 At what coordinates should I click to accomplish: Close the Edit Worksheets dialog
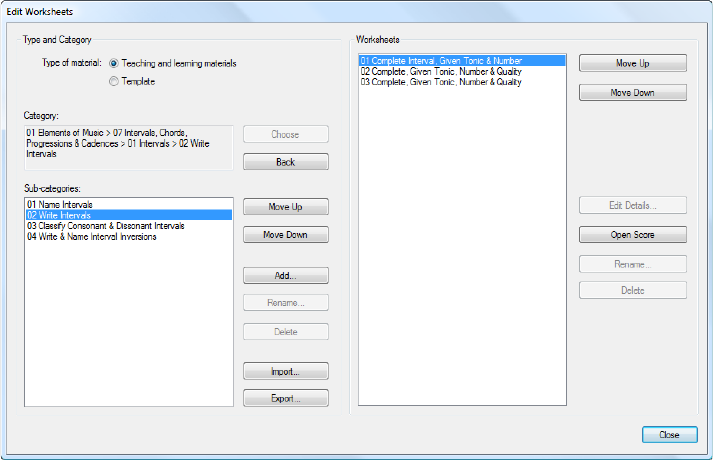(x=669, y=435)
